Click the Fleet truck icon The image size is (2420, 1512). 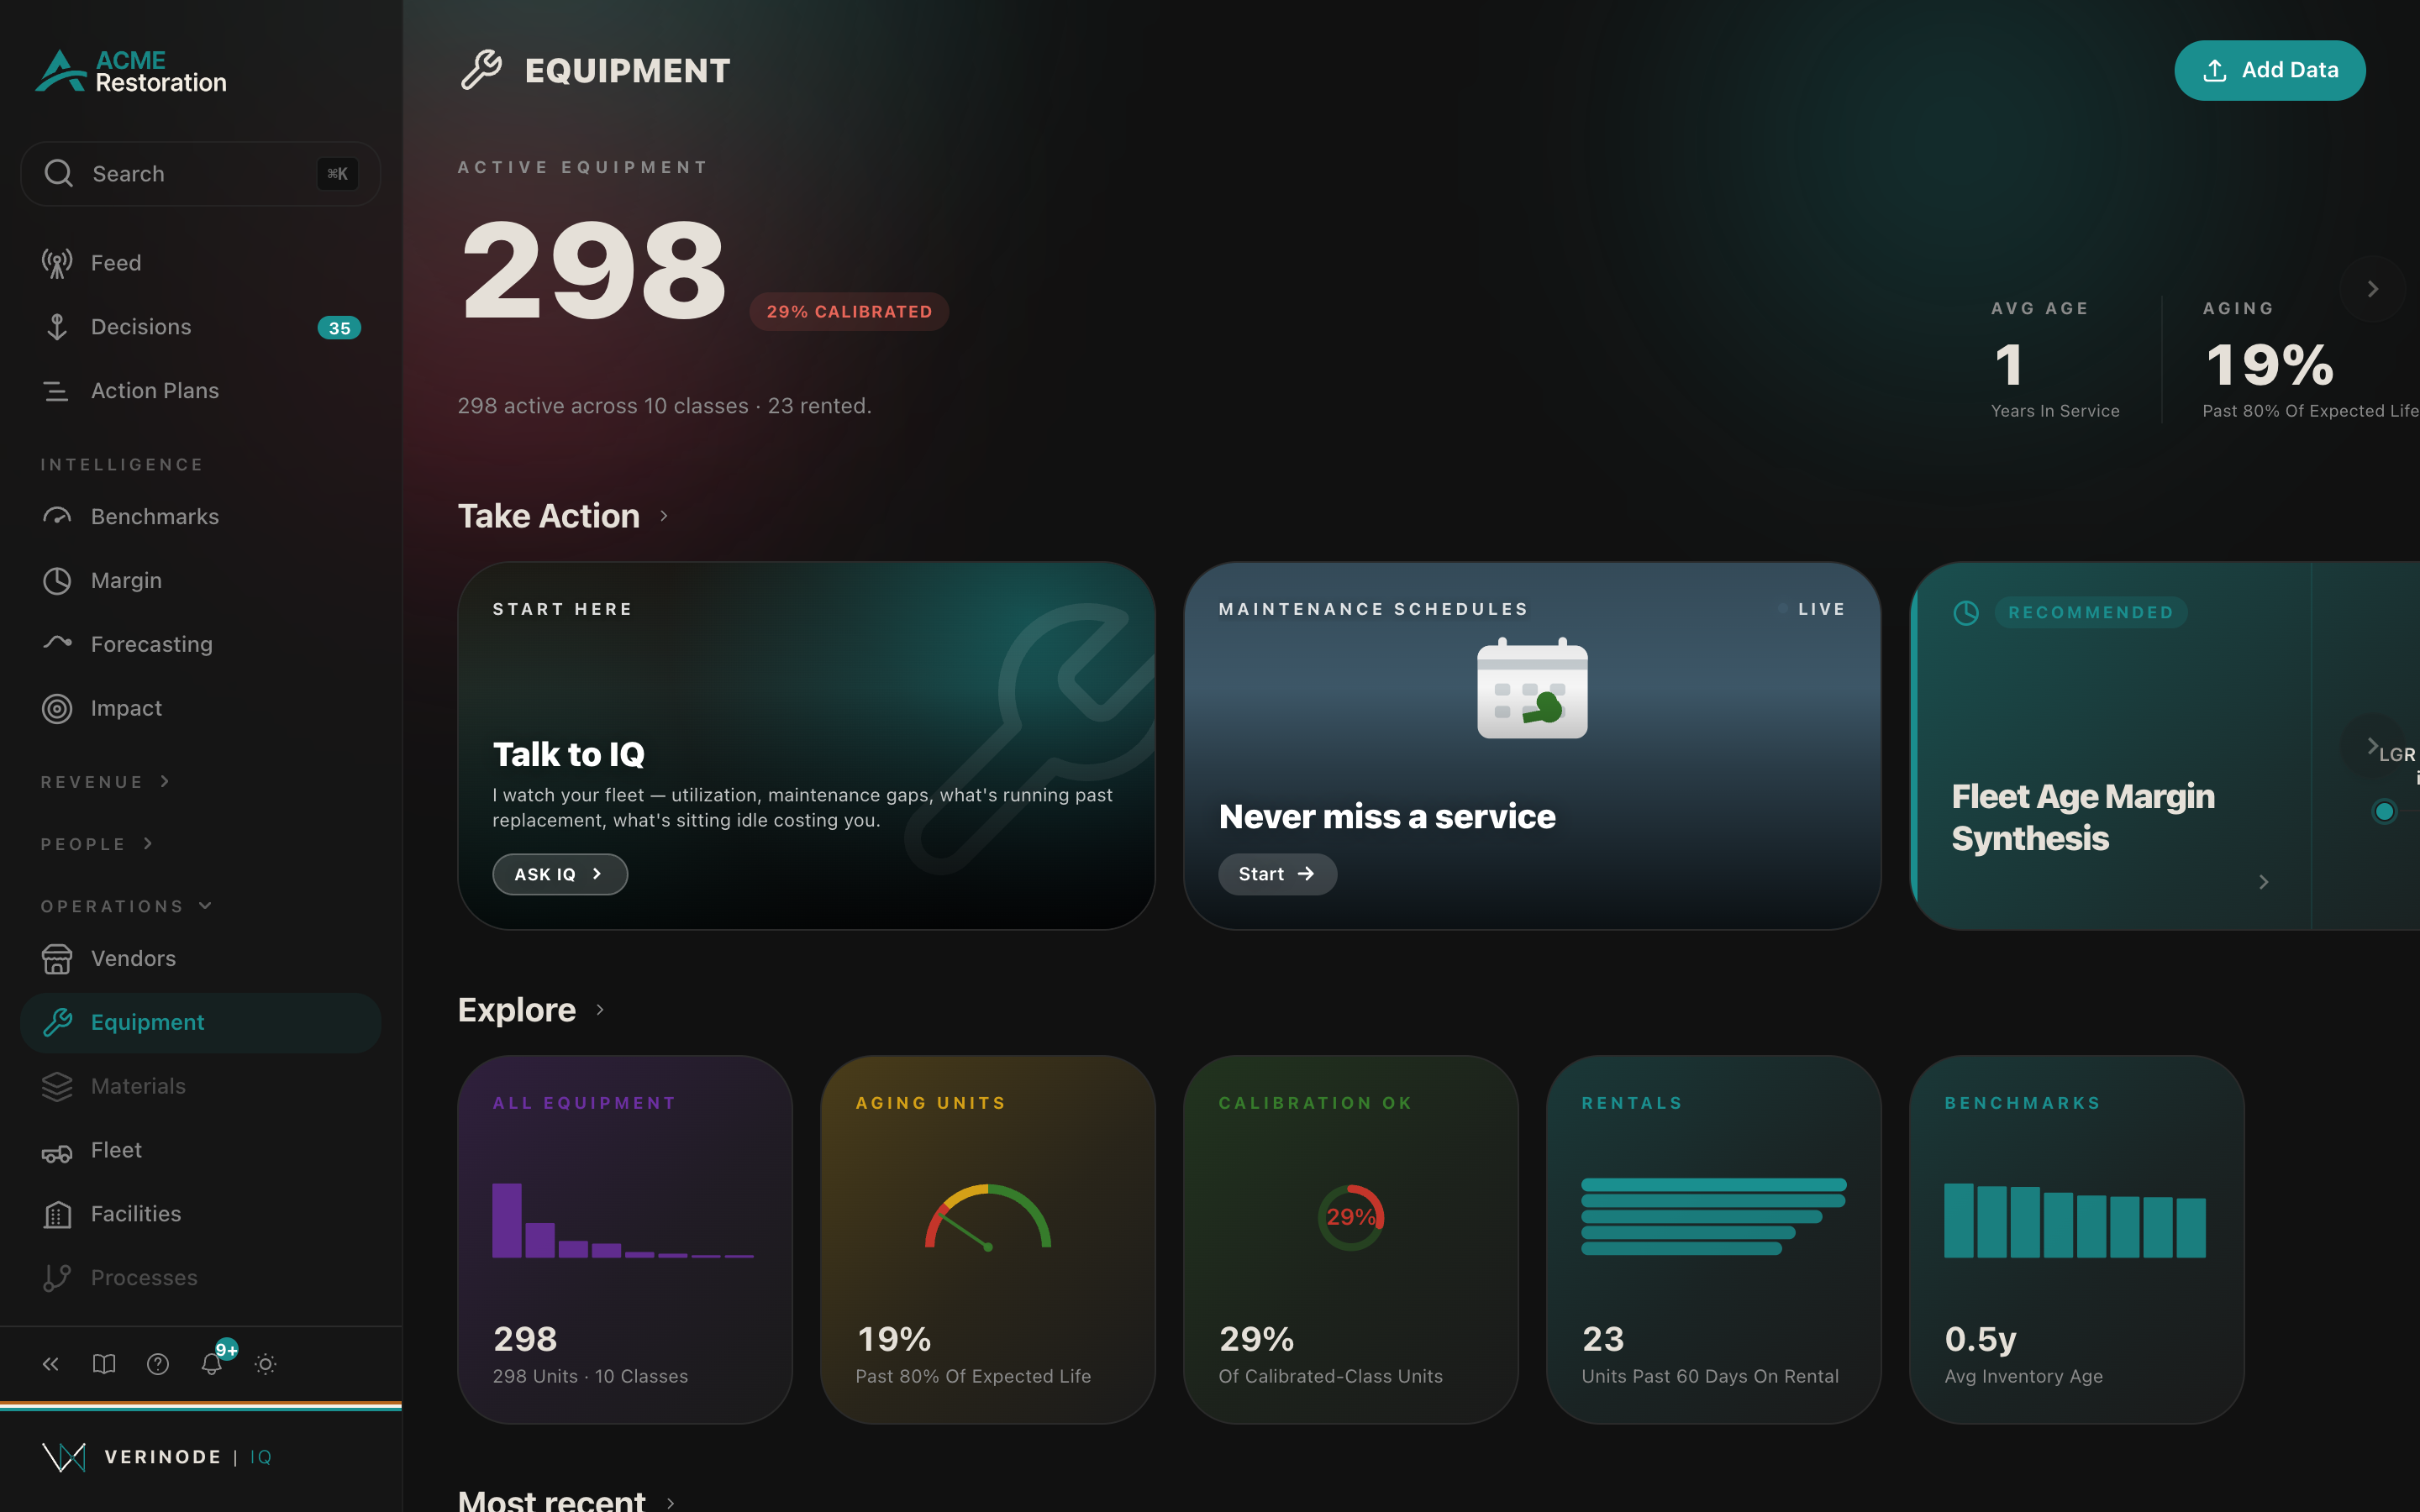click(x=57, y=1151)
